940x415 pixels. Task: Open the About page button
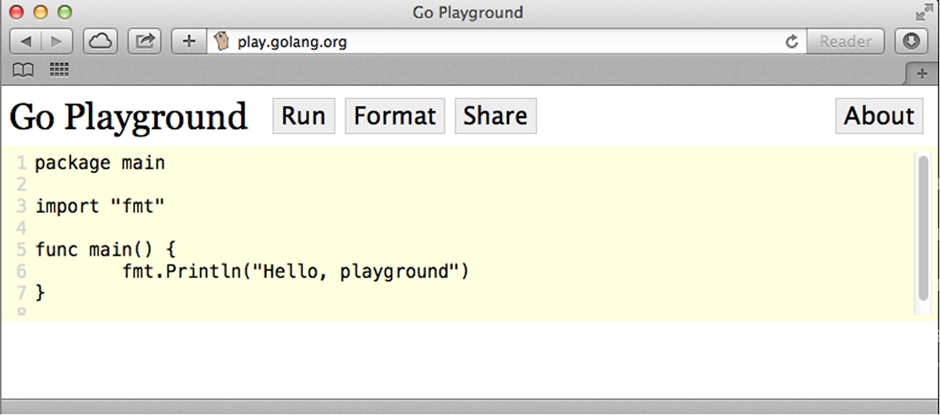coord(878,116)
